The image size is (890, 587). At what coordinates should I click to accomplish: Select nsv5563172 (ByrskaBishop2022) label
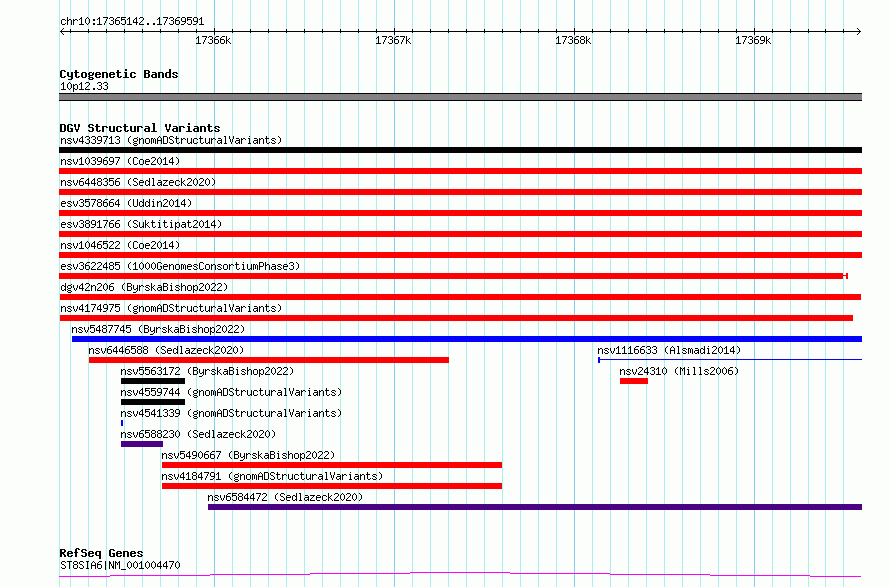coord(207,371)
